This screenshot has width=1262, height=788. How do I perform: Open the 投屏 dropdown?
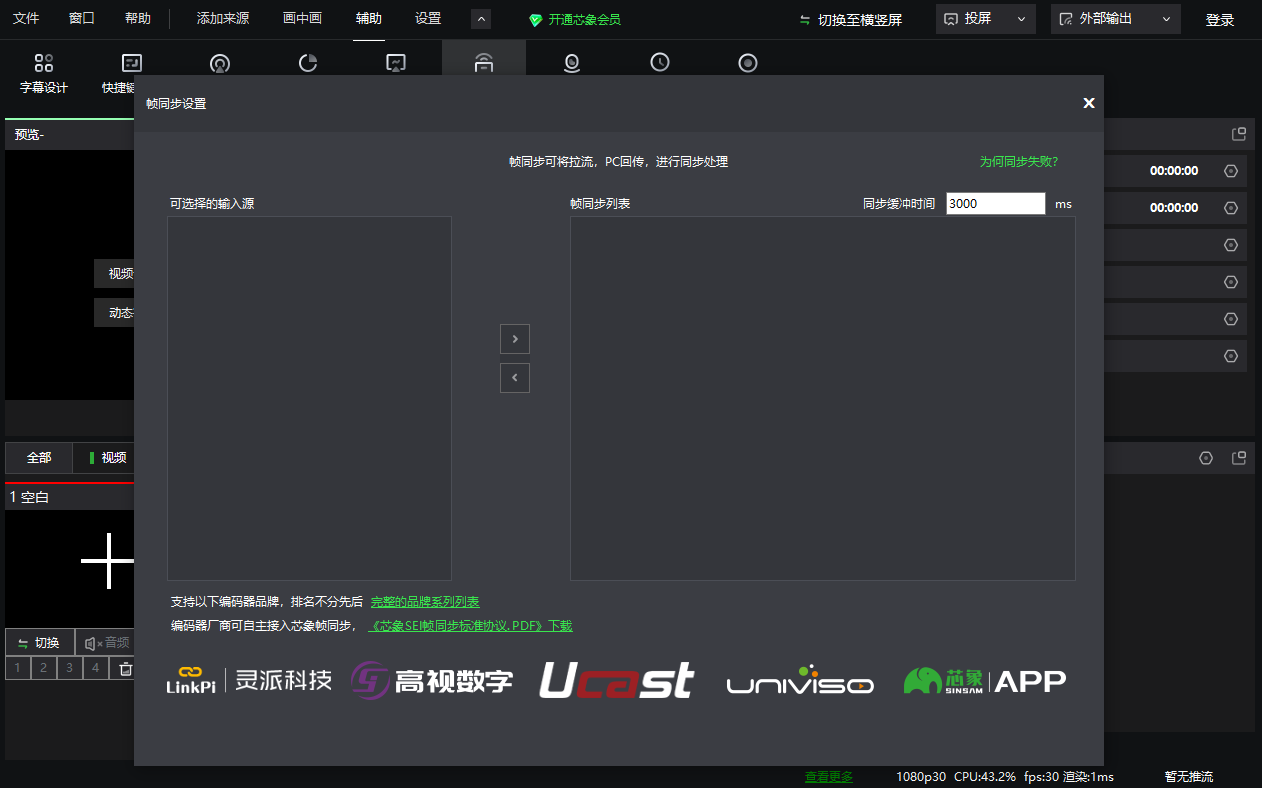click(985, 19)
